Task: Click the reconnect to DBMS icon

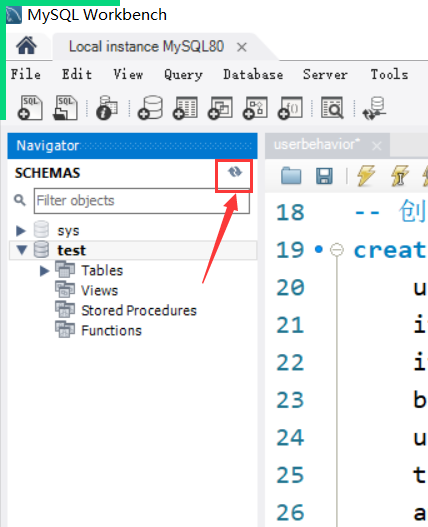Action: 374,108
